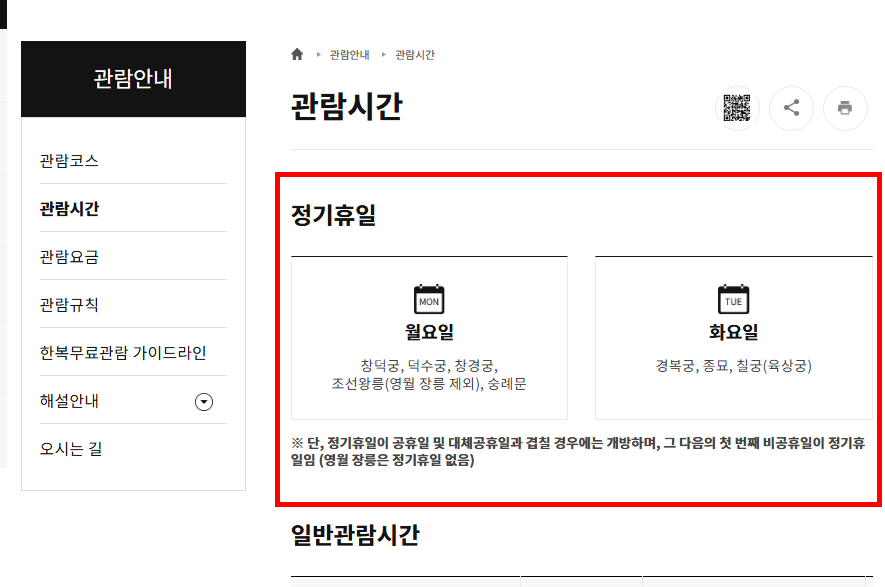
Task: Select the TUE calendar icon under 정기휴일
Action: pyautogui.click(x=732, y=298)
